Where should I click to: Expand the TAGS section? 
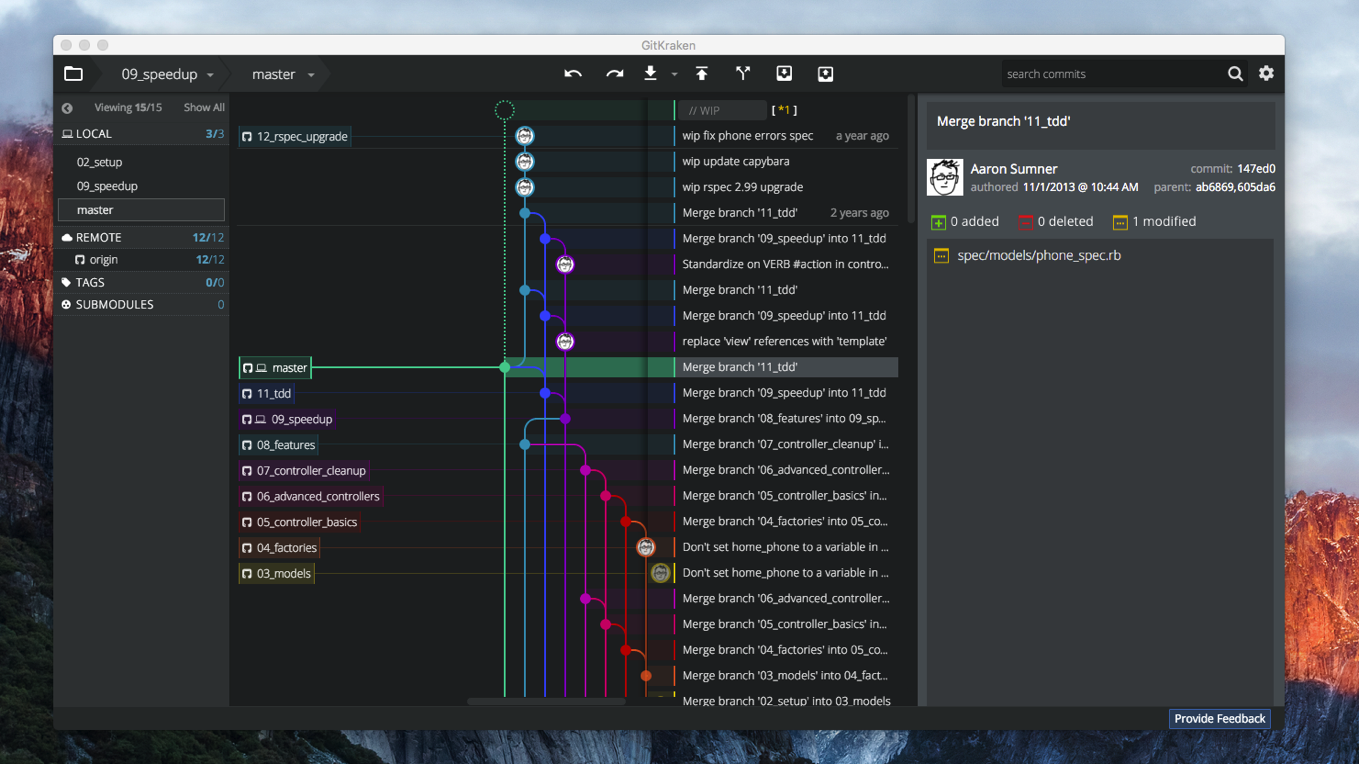[142, 283]
